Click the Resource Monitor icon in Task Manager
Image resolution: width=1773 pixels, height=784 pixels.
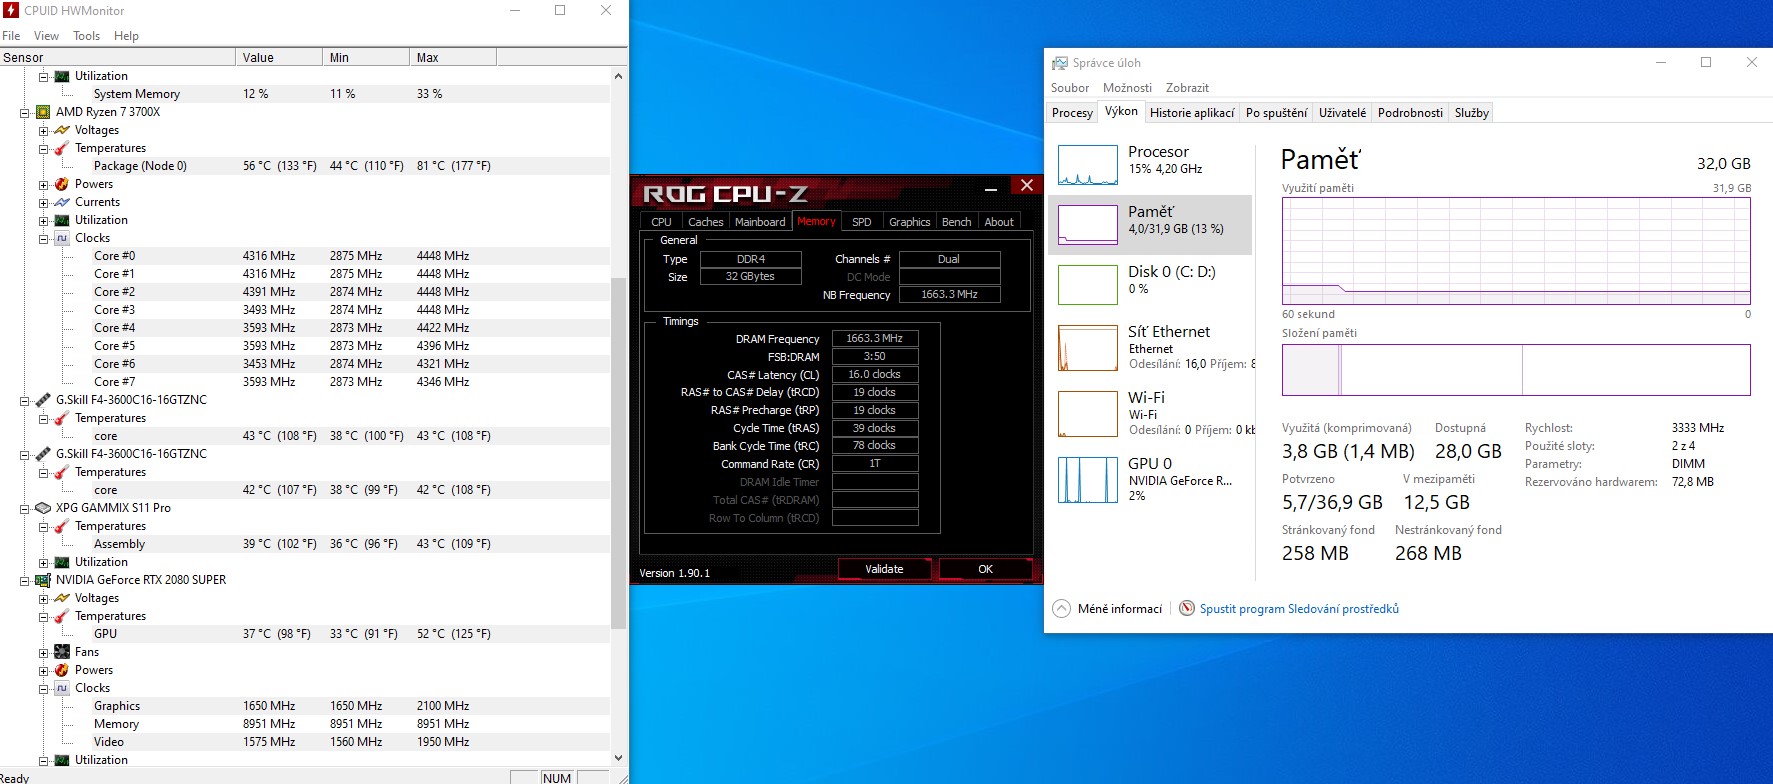tap(1187, 609)
